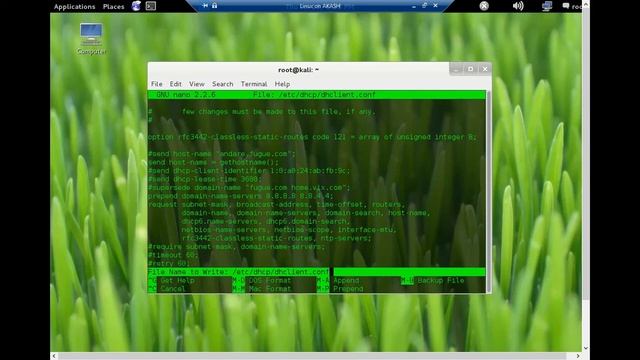Click the viewer's horizontal scrollbar at bottom
The width and height of the screenshot is (640, 360).
point(313,356)
